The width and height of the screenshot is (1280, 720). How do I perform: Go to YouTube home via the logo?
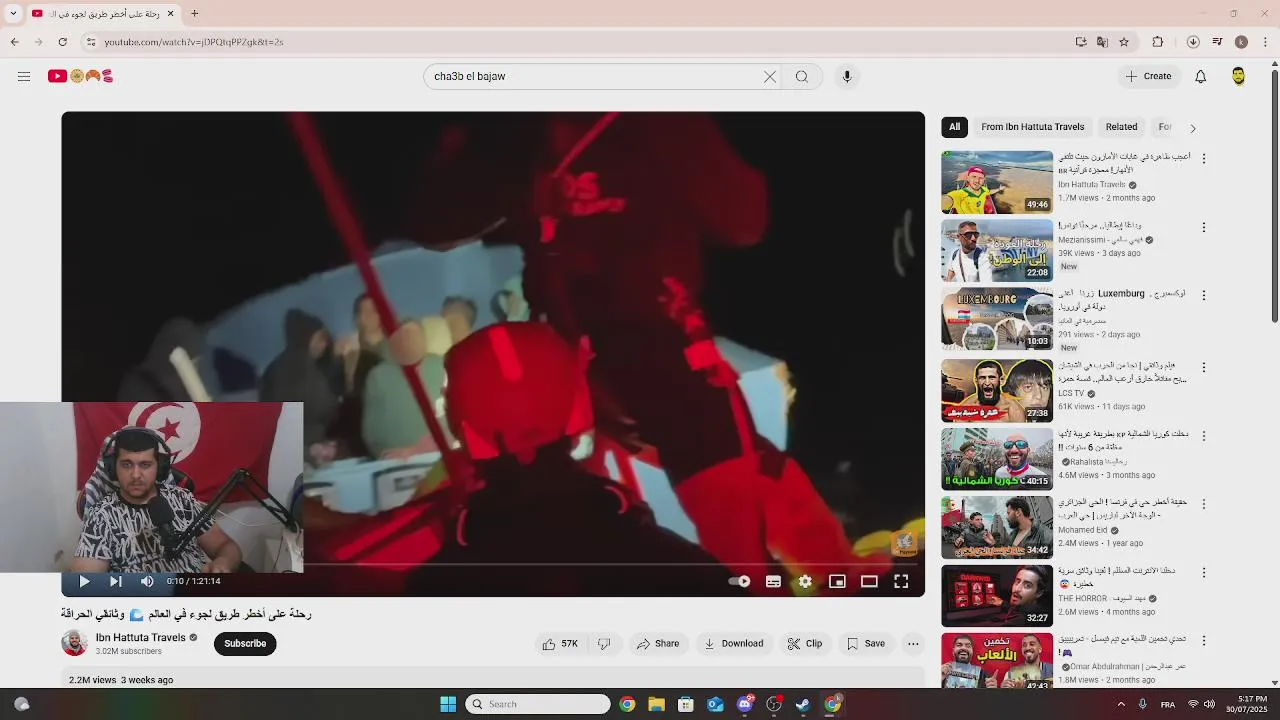click(x=80, y=76)
